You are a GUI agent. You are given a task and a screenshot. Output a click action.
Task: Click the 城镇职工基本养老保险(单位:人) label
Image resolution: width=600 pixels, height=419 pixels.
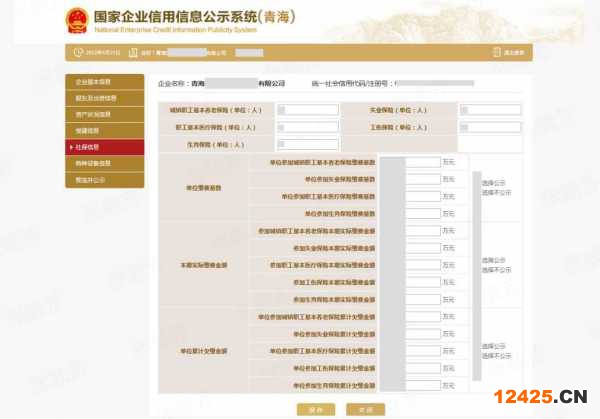pos(215,110)
